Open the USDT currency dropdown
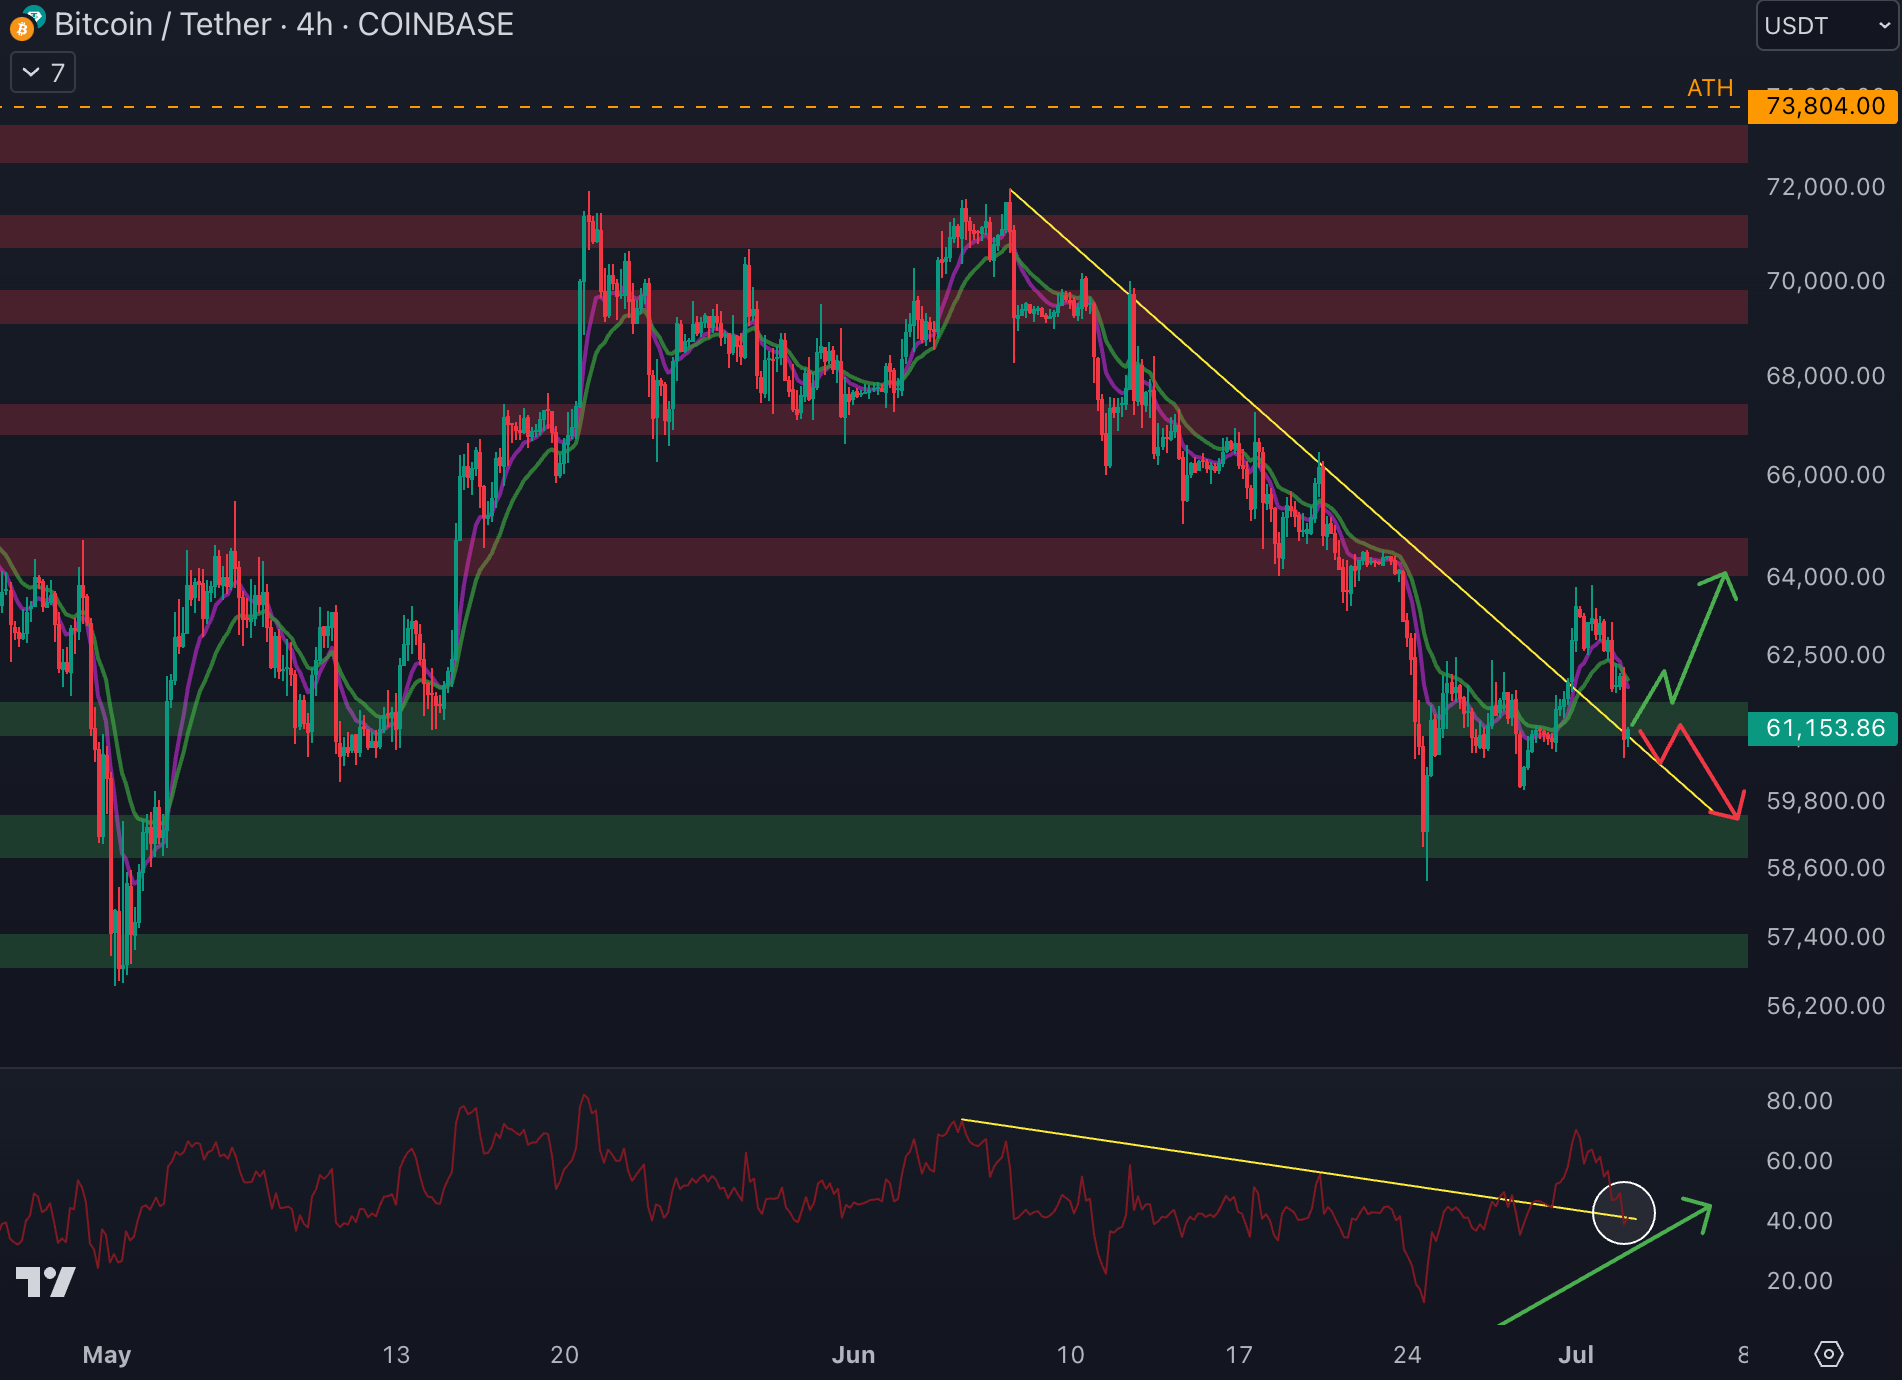Image resolution: width=1902 pixels, height=1380 pixels. (1826, 26)
